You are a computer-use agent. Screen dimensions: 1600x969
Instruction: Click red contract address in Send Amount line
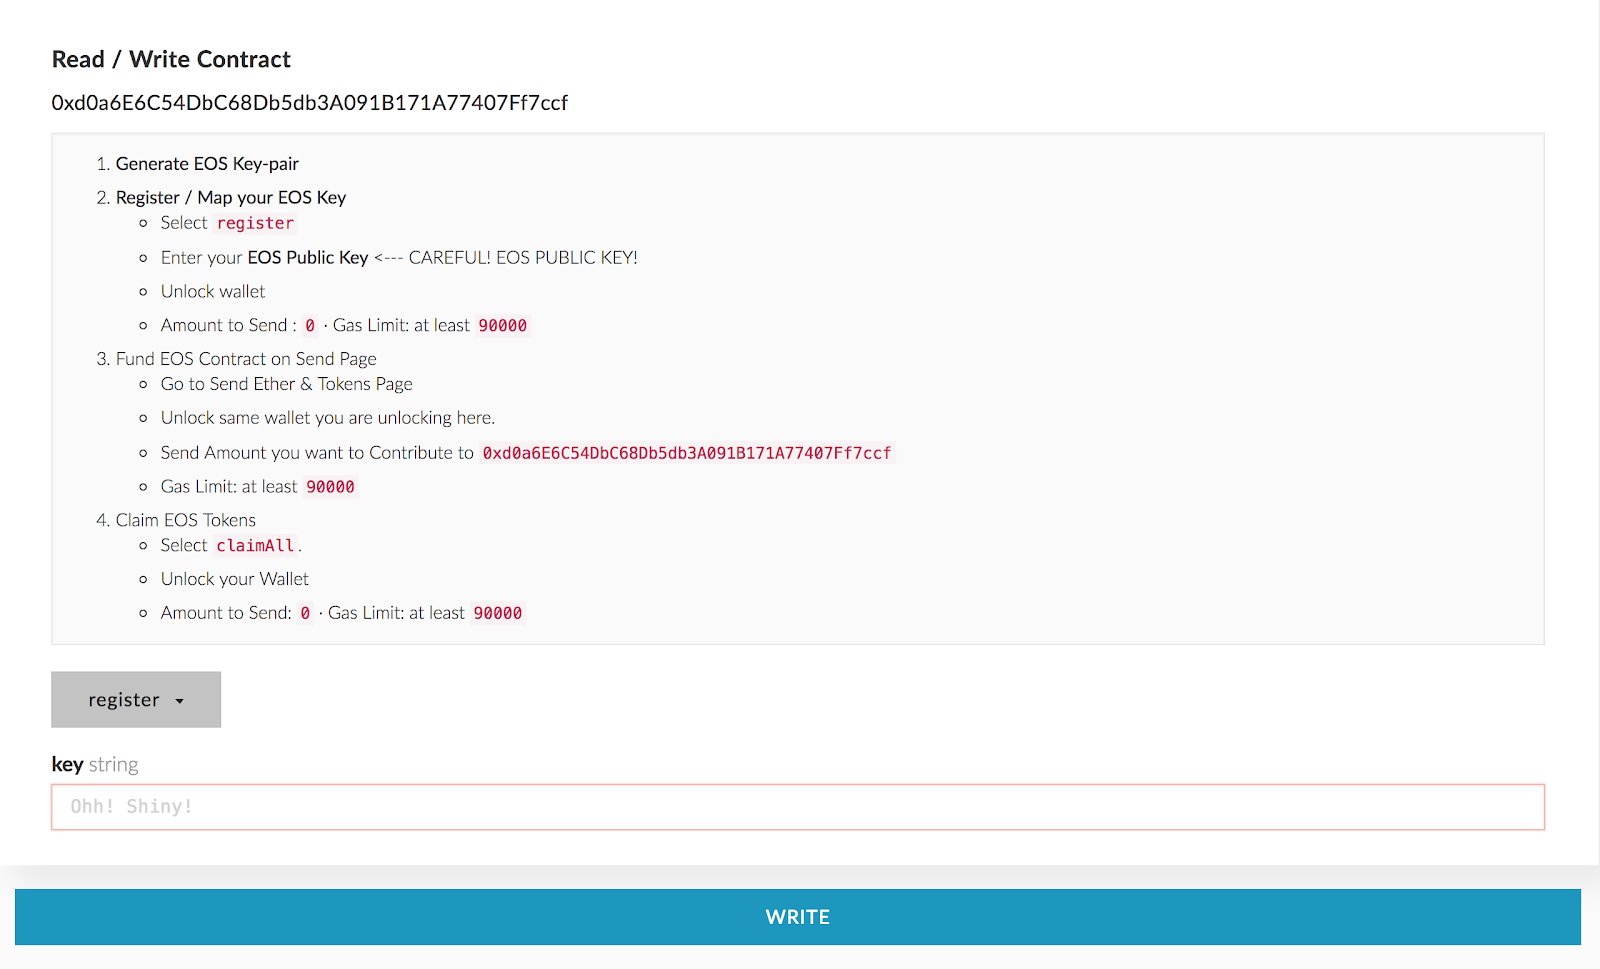(x=687, y=453)
